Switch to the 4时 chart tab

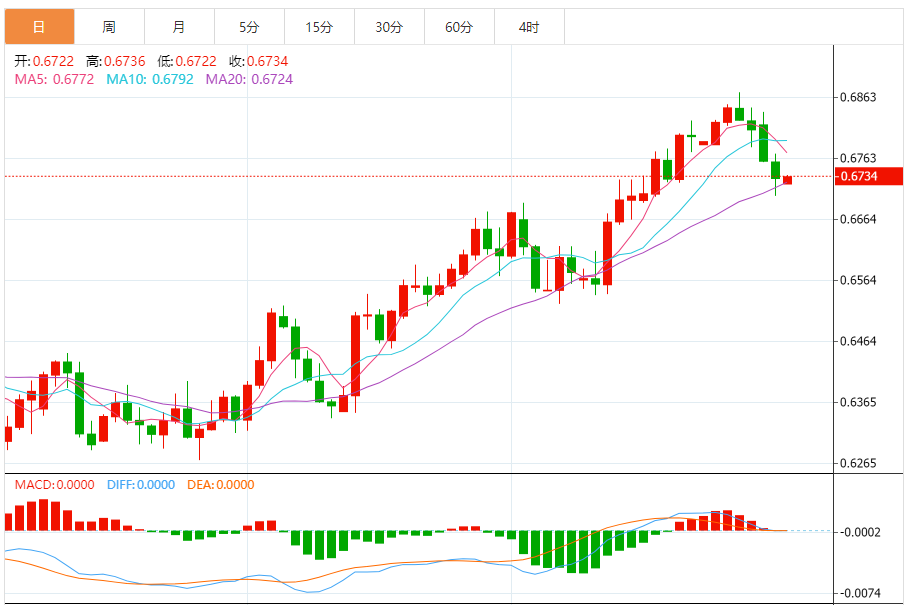coord(529,27)
